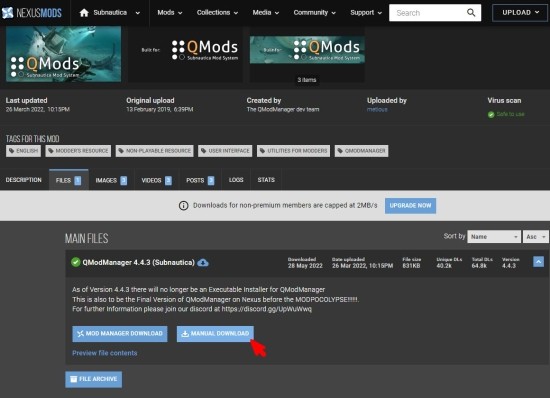Click the UTILITIES FOR MODDERS tag
This screenshot has height=398, width=550.
(x=293, y=151)
